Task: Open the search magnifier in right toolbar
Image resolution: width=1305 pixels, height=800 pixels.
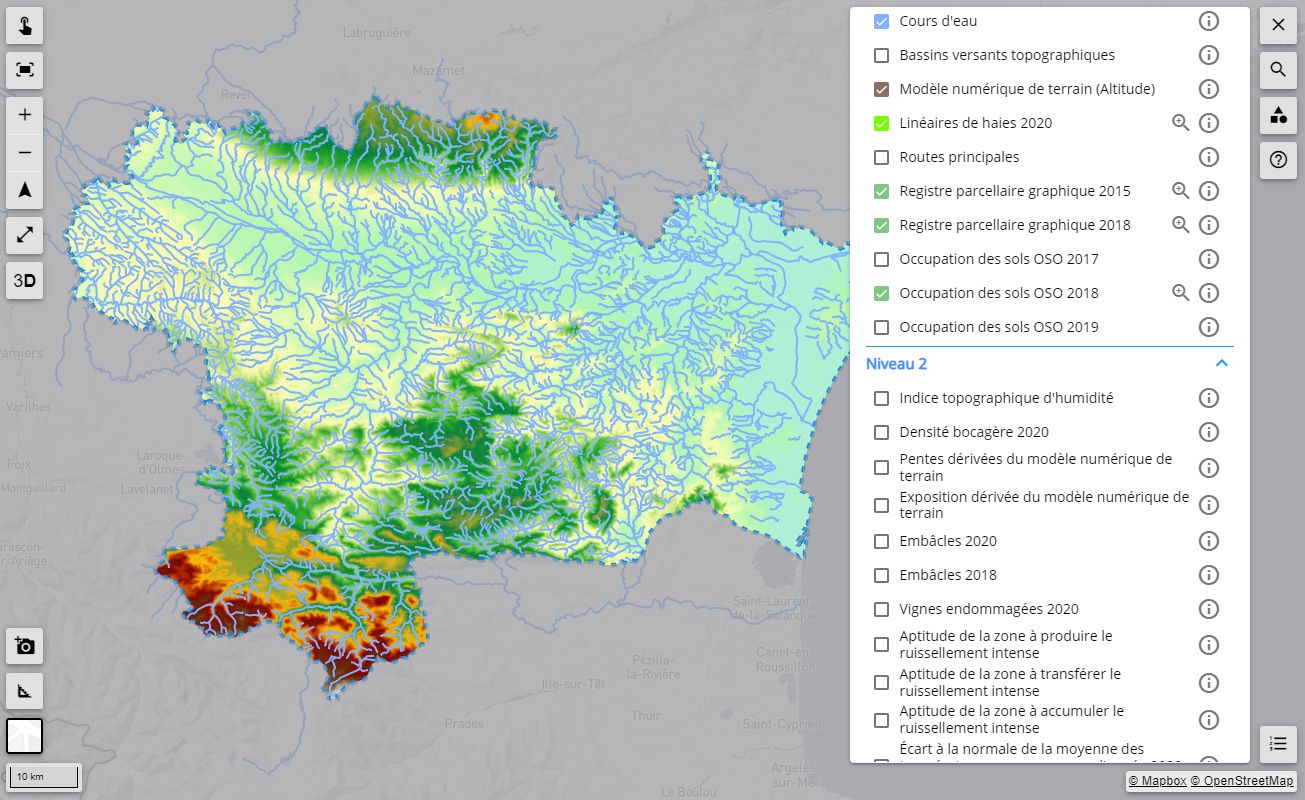Action: 1278,70
